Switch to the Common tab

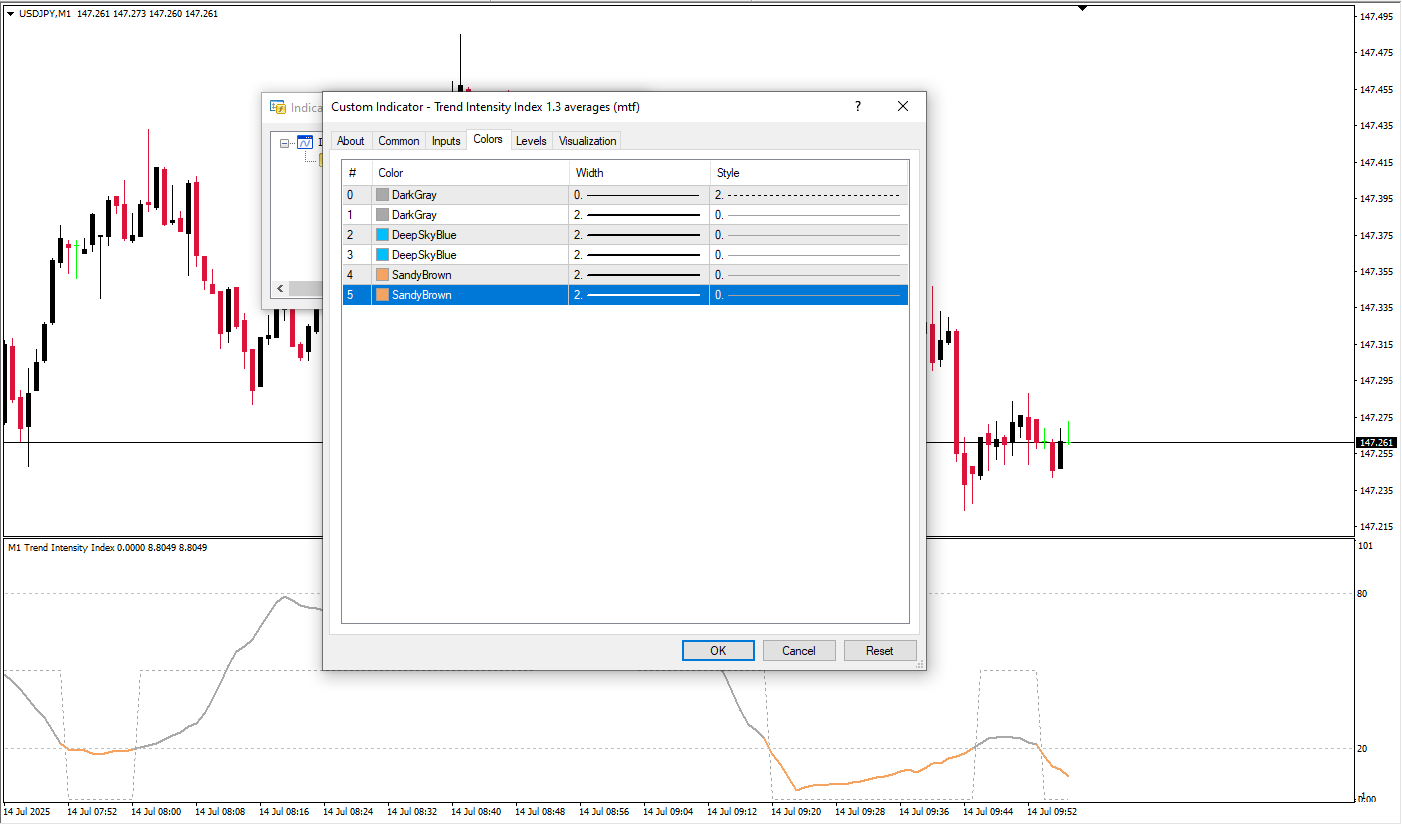[x=398, y=141]
